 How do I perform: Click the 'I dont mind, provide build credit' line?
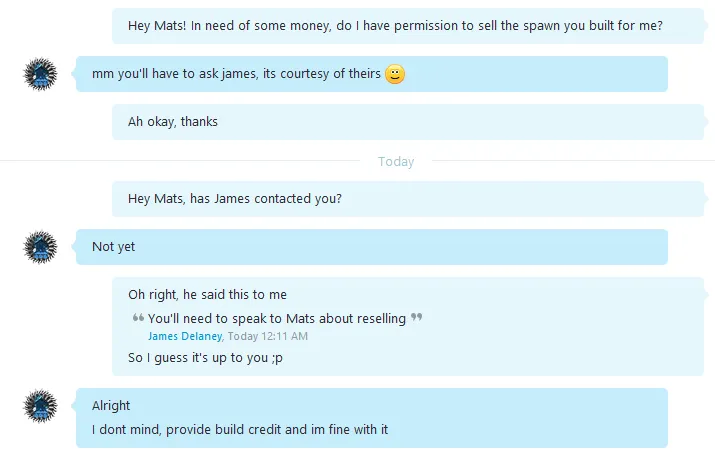(x=240, y=429)
